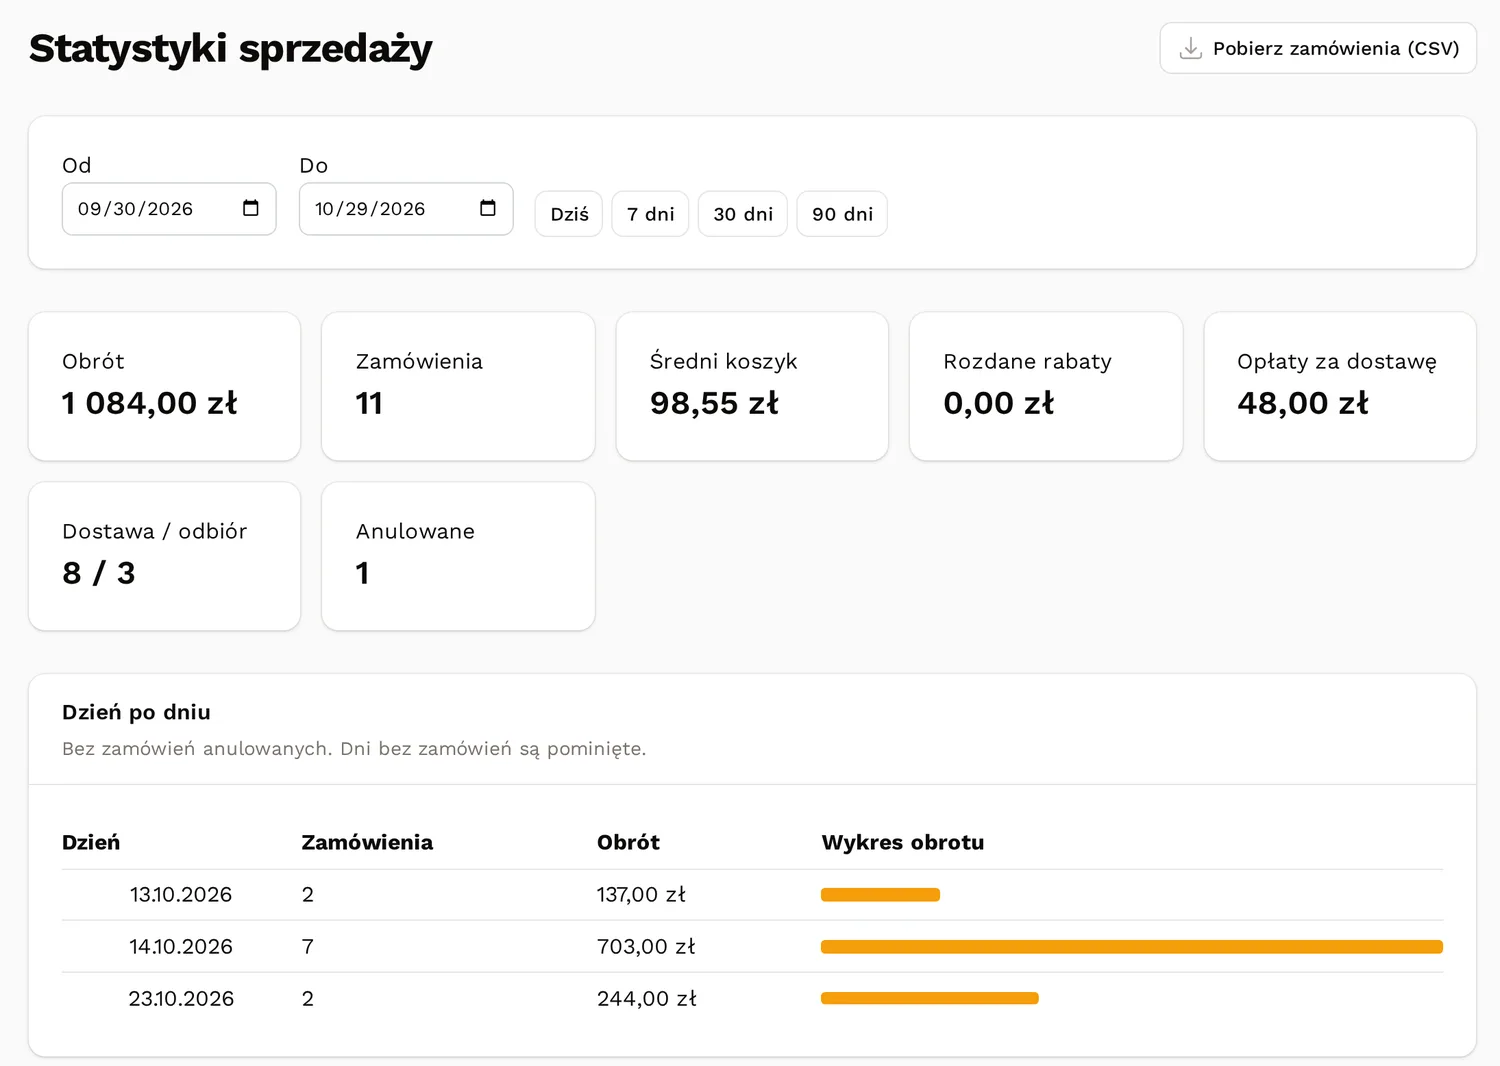Image resolution: width=1500 pixels, height=1066 pixels.
Task: Open the calendar picker in the Od field
Action: pos(251,208)
